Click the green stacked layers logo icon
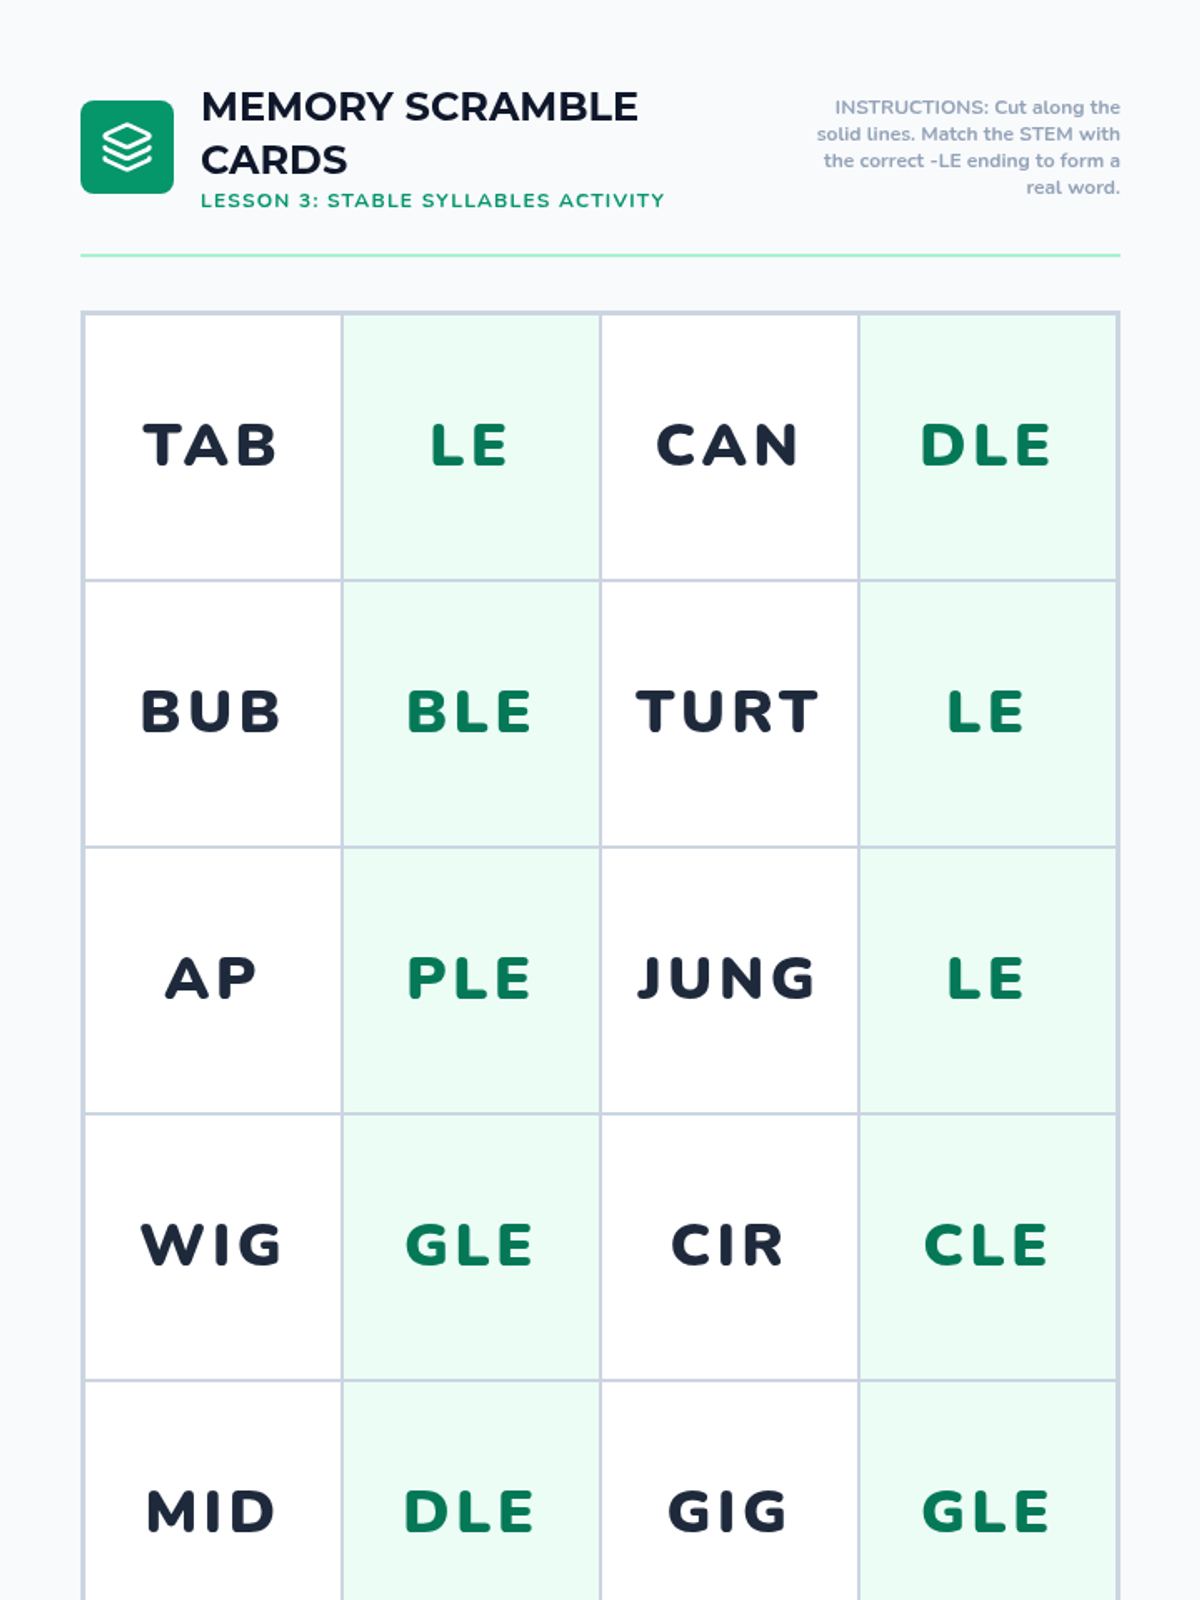The image size is (1200, 1600). coord(127,147)
